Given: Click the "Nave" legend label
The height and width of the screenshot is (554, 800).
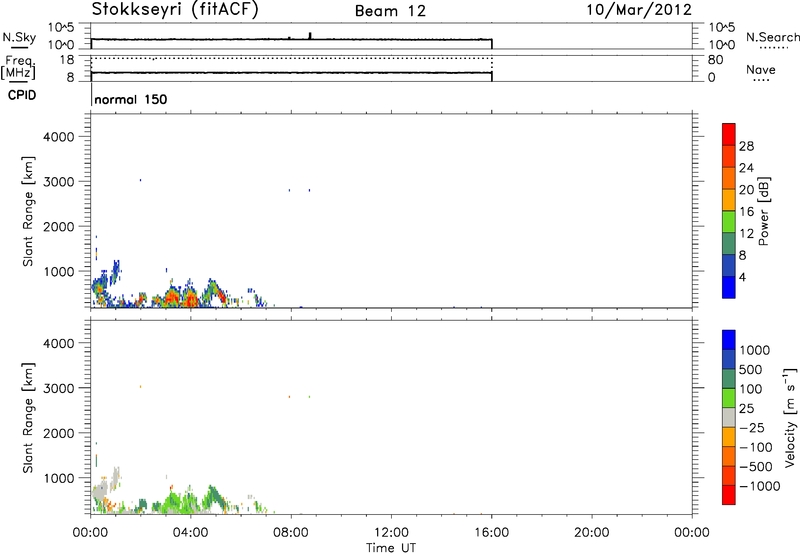Looking at the screenshot, I should pos(761,69).
